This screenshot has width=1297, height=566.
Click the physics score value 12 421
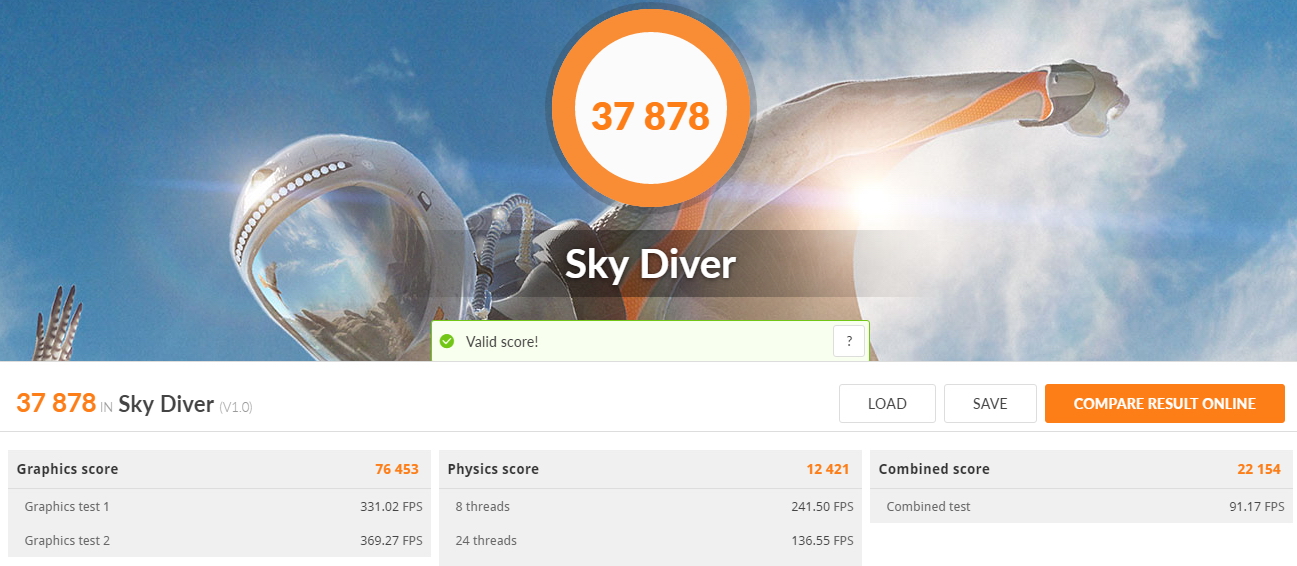pos(828,469)
